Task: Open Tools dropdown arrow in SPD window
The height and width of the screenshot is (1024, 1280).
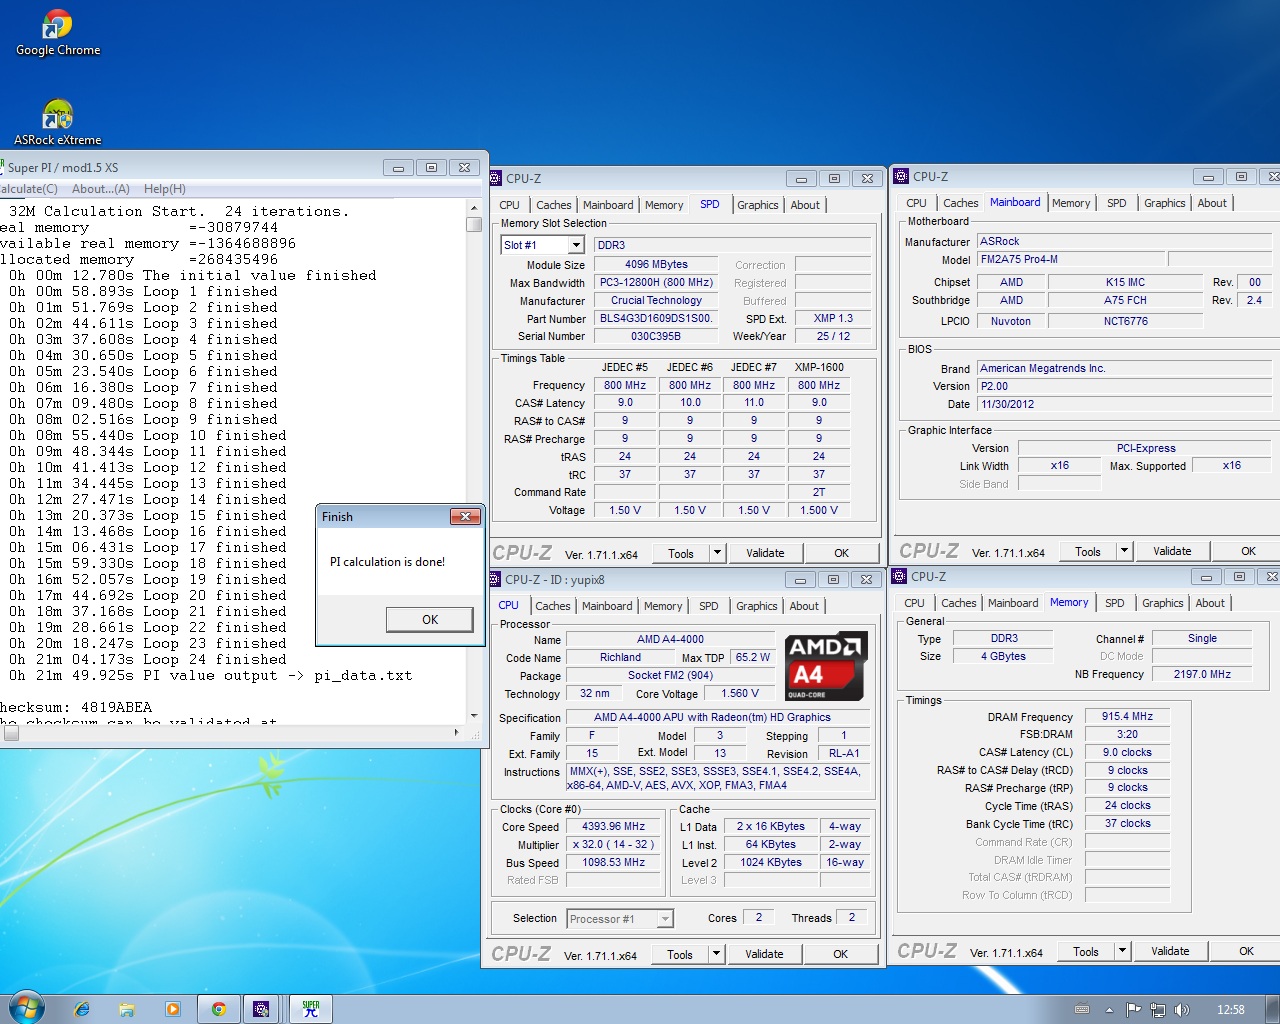Action: point(717,553)
